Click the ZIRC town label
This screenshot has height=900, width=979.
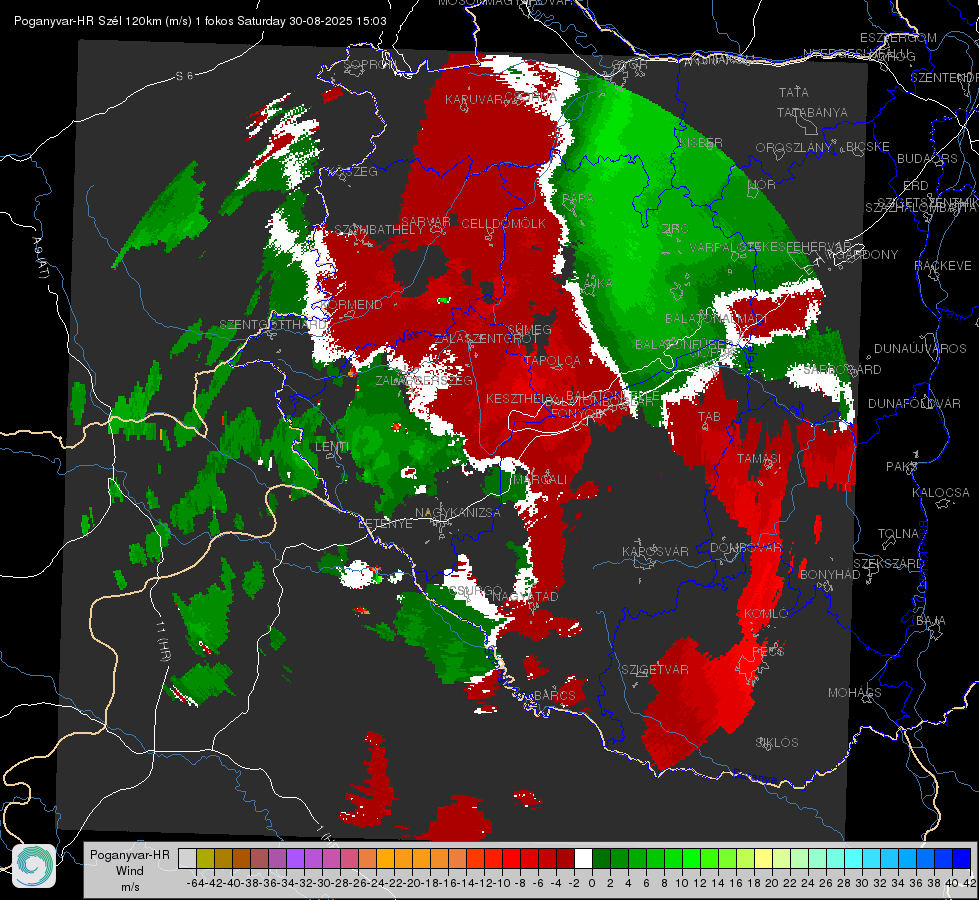tap(675, 229)
